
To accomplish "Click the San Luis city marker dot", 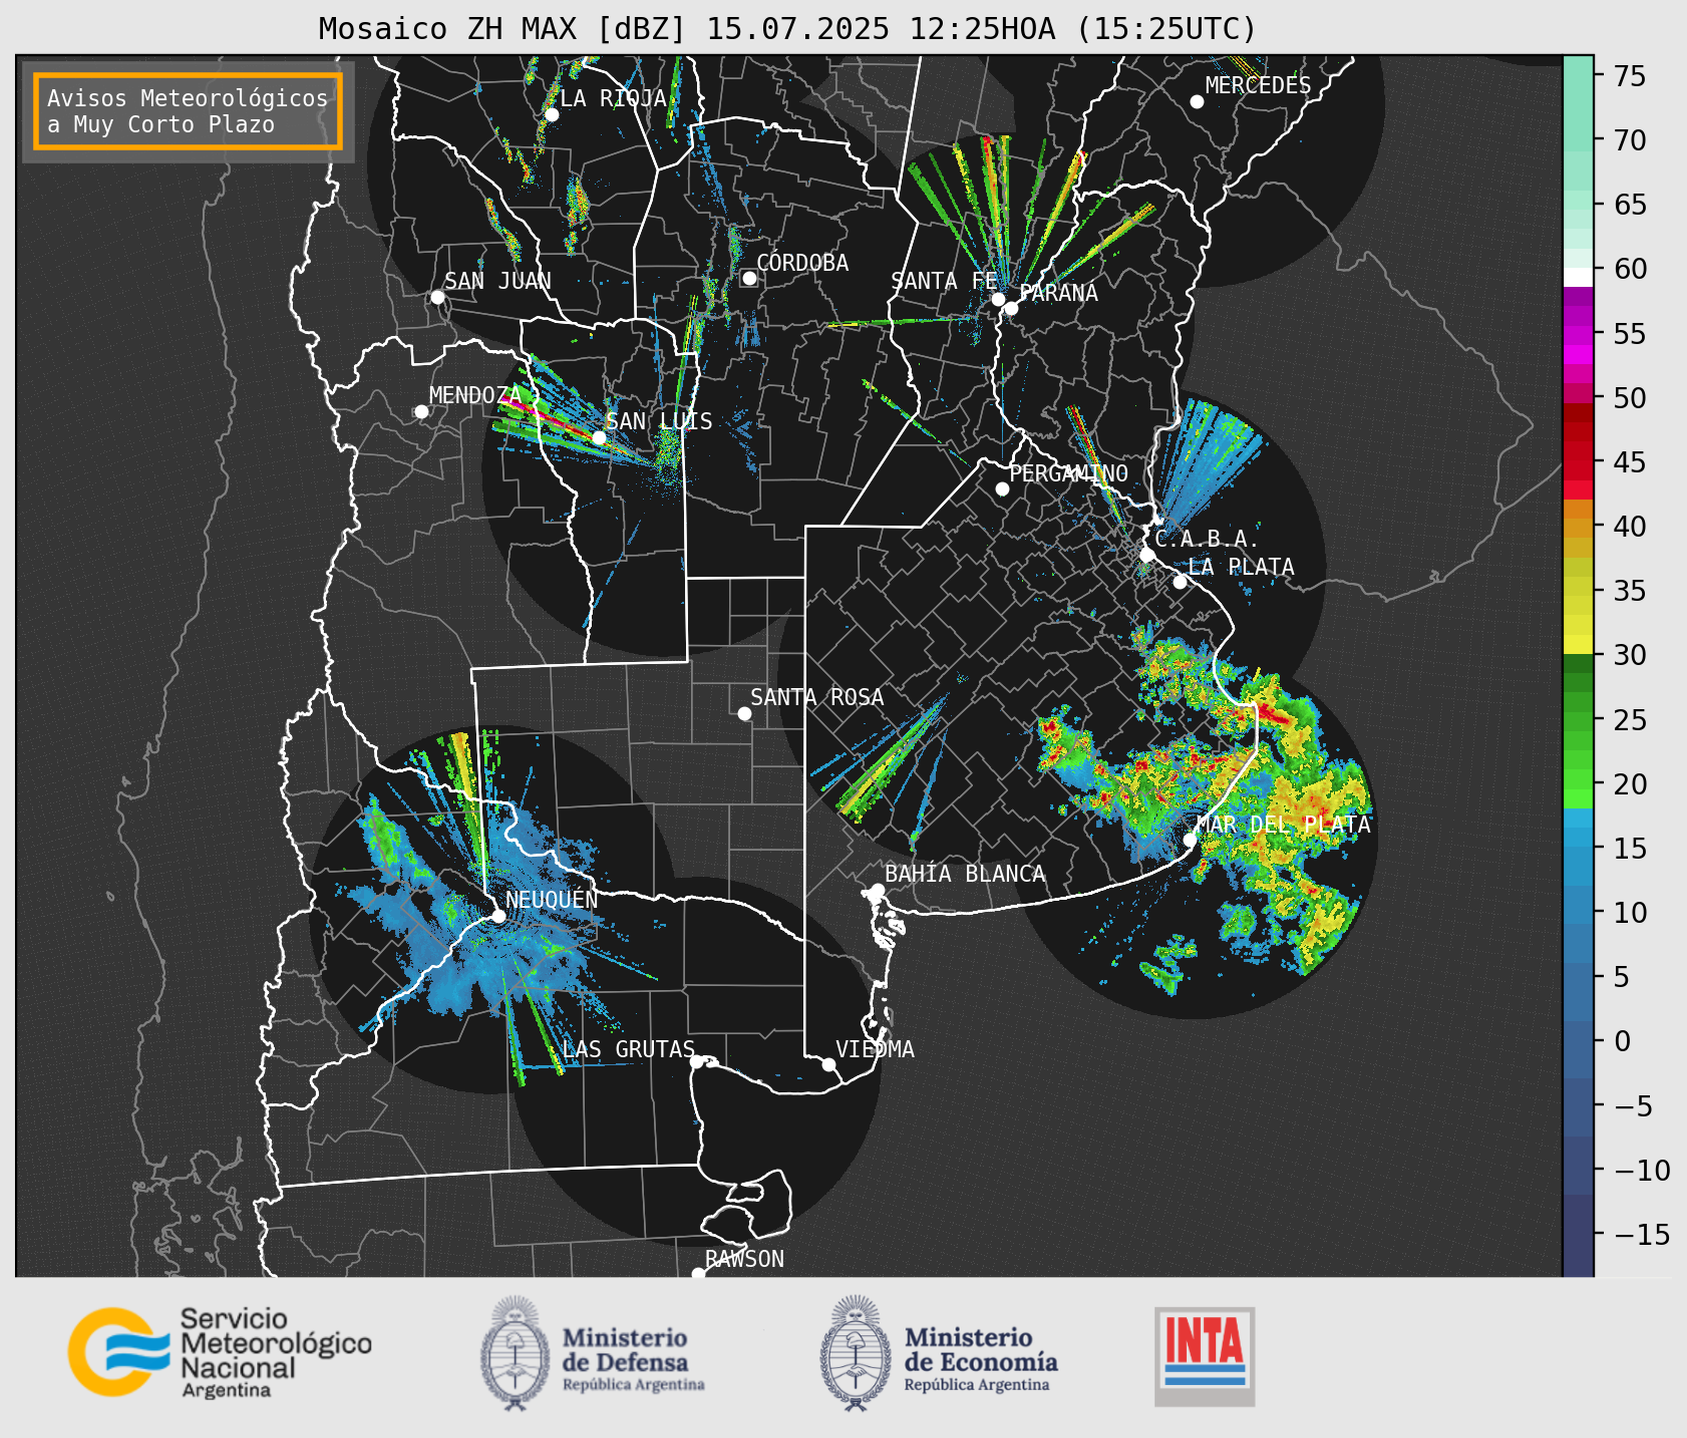I will (599, 437).
